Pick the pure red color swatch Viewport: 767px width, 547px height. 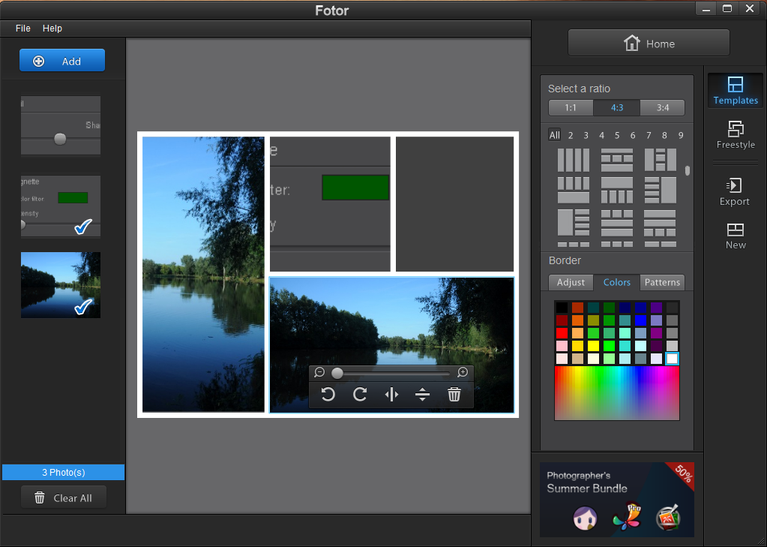[562, 333]
